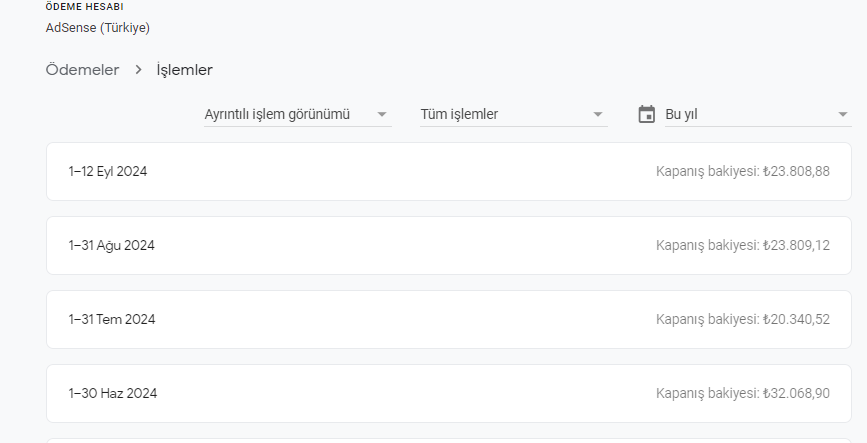Click the arrow next to Ayrıntılı işlem görünümü
The height and width of the screenshot is (443, 867).
point(382,114)
